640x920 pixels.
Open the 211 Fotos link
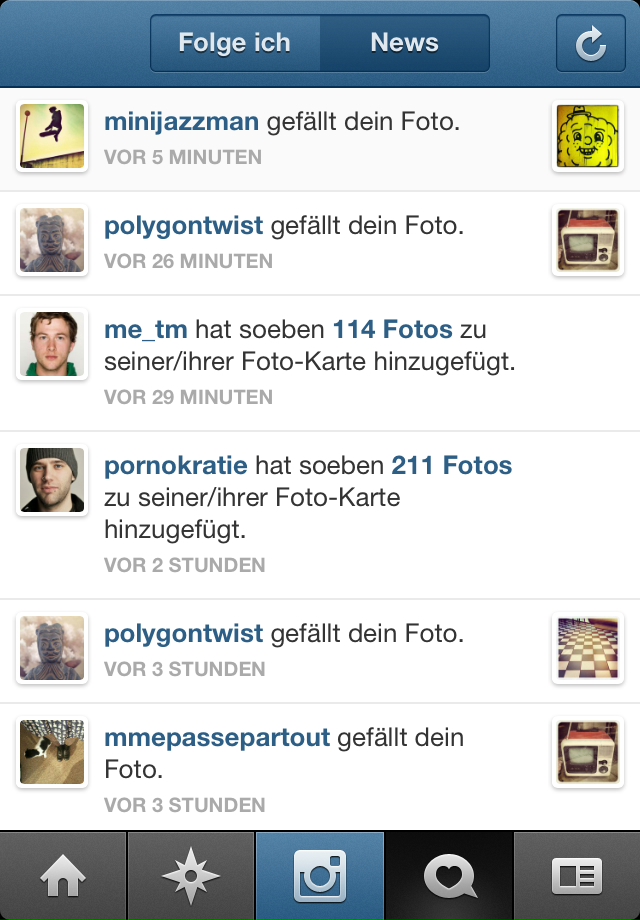[452, 465]
